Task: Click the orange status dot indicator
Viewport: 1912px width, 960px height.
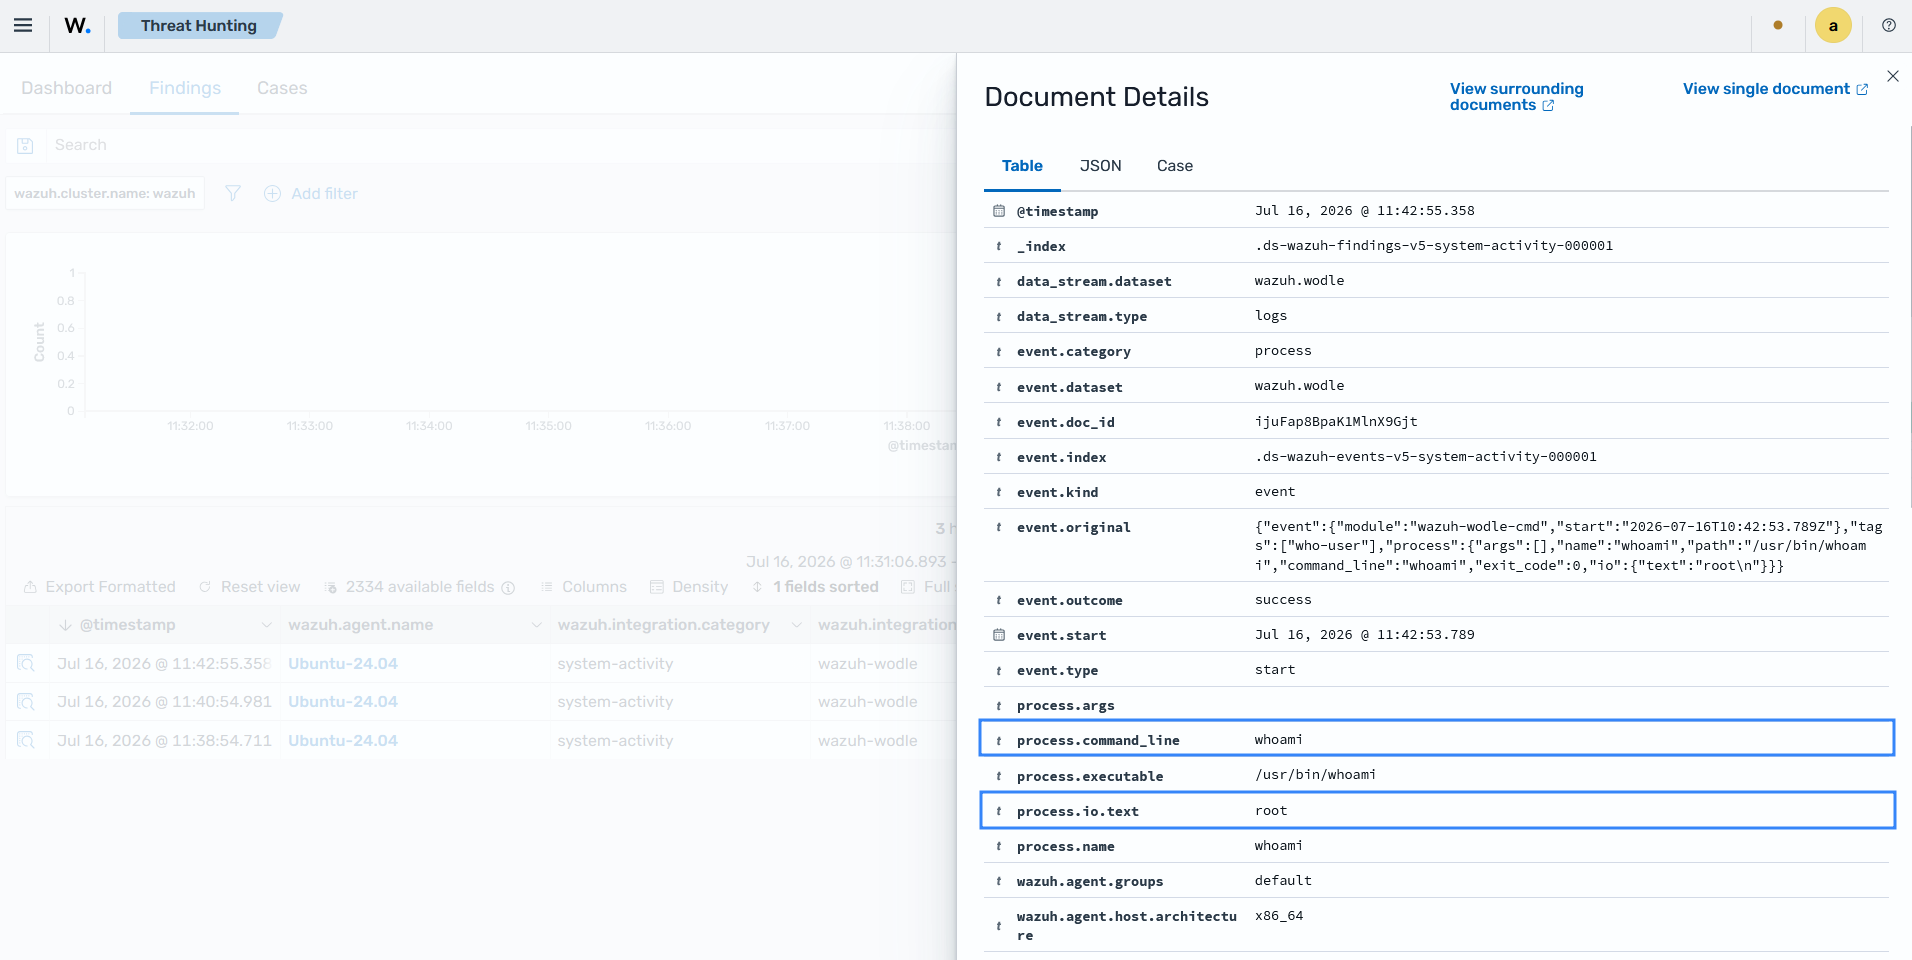Action: tap(1778, 26)
